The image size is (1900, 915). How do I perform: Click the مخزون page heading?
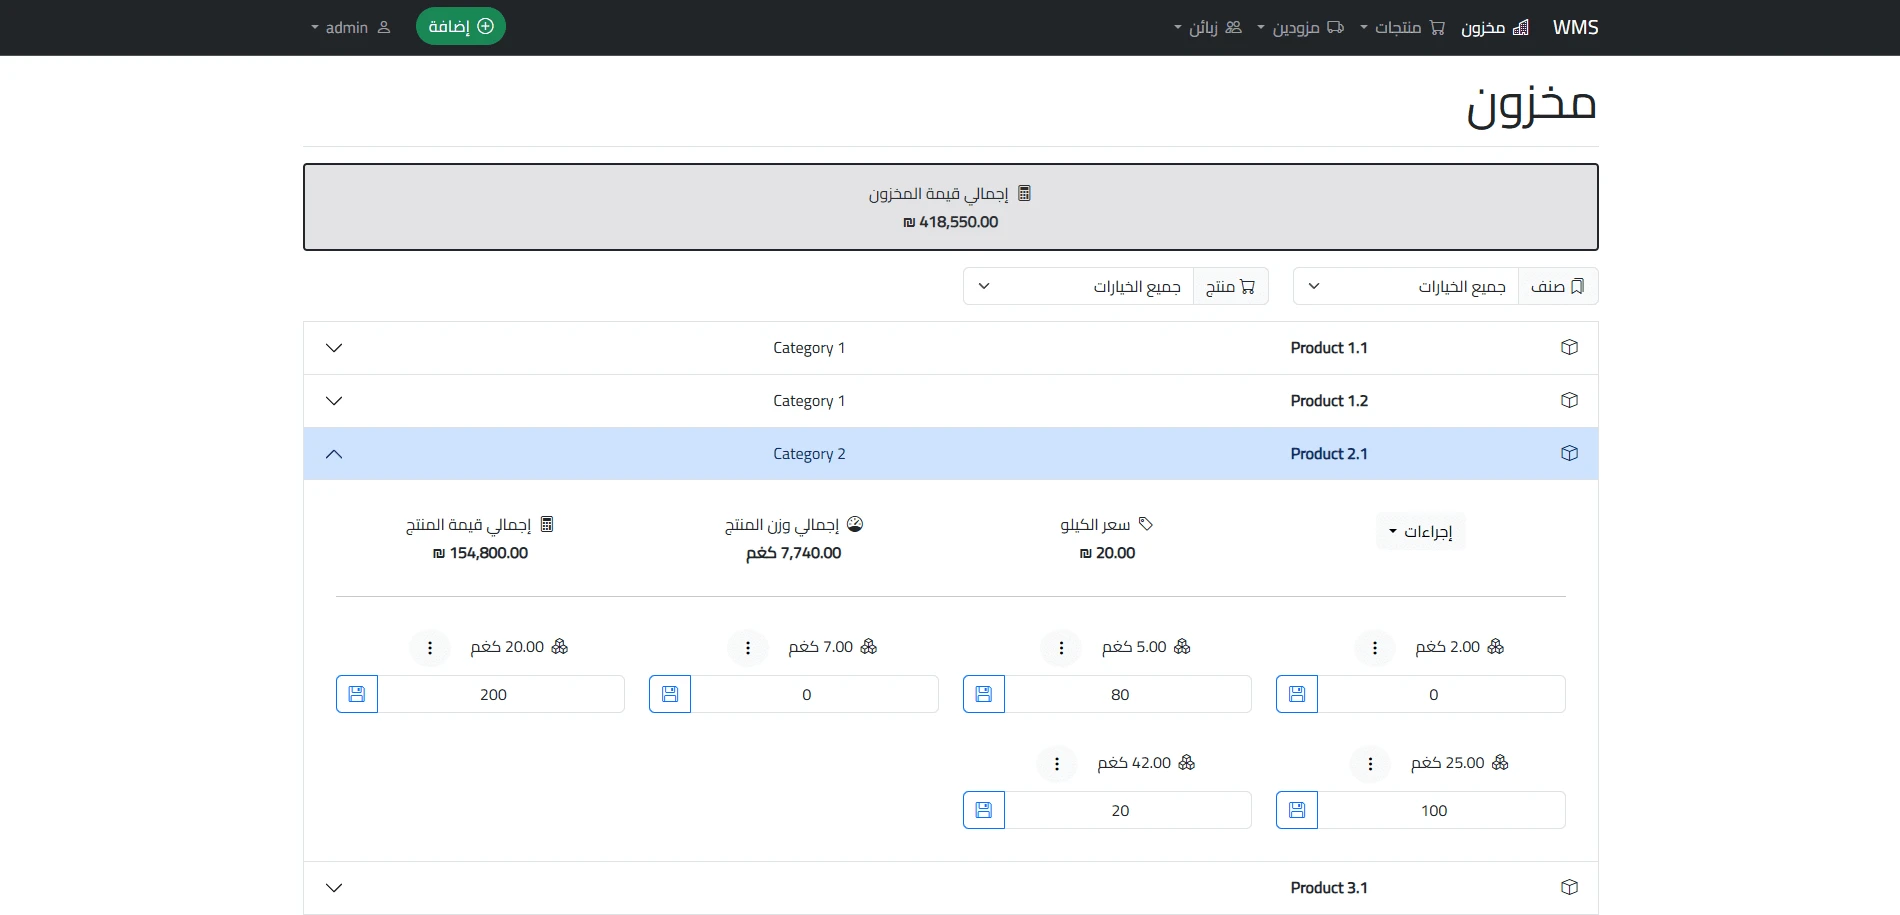point(1531,106)
